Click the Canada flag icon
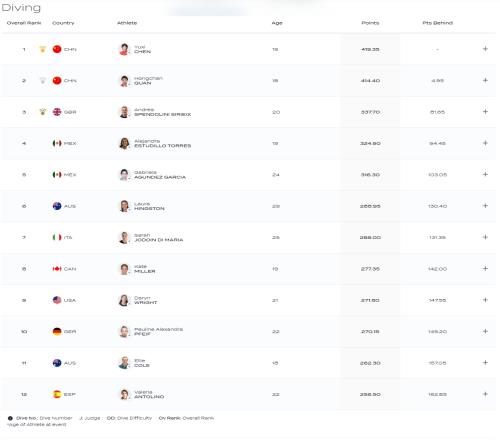This screenshot has height=440, width=500. point(57,269)
